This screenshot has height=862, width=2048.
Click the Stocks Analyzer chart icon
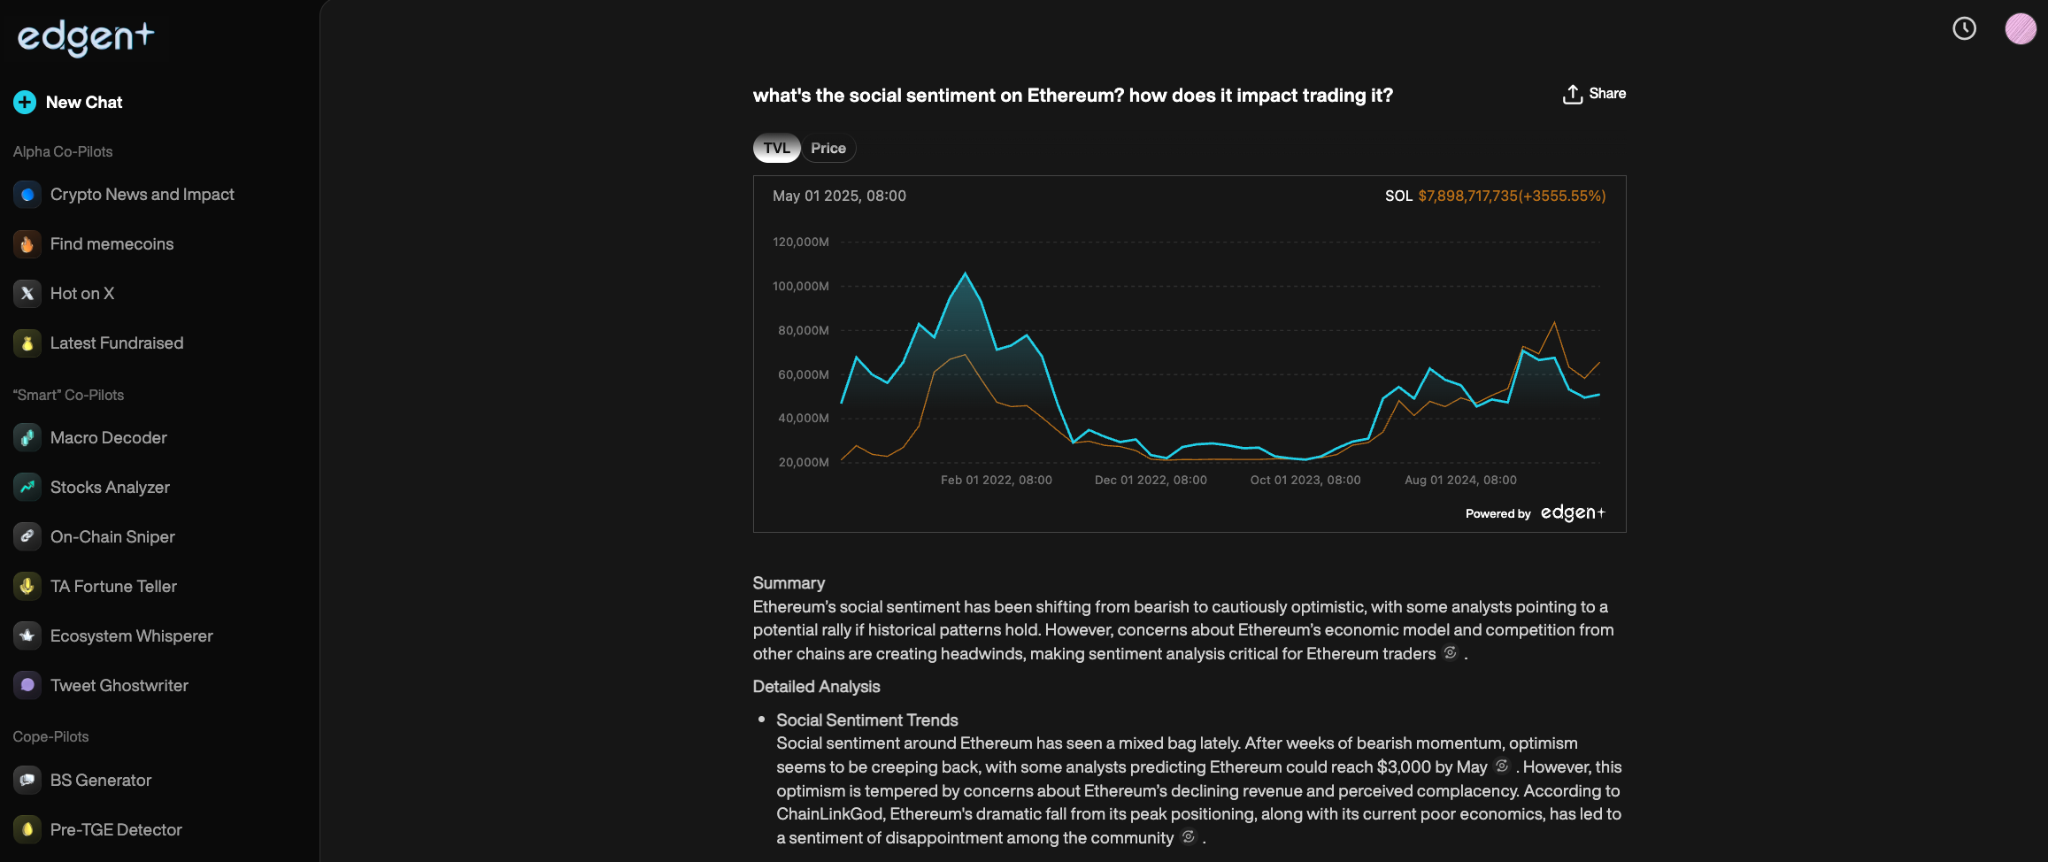tap(27, 487)
